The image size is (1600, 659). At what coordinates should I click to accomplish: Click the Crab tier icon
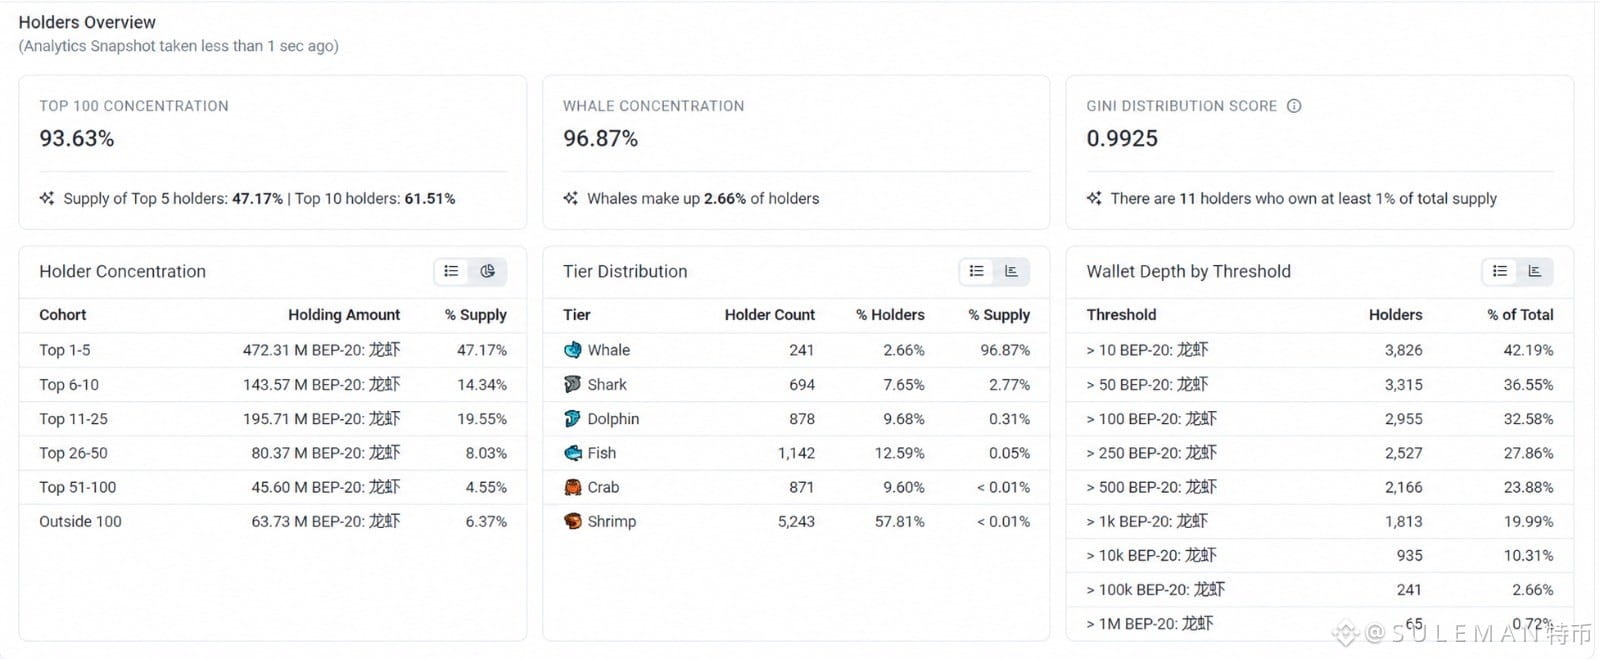coord(573,487)
